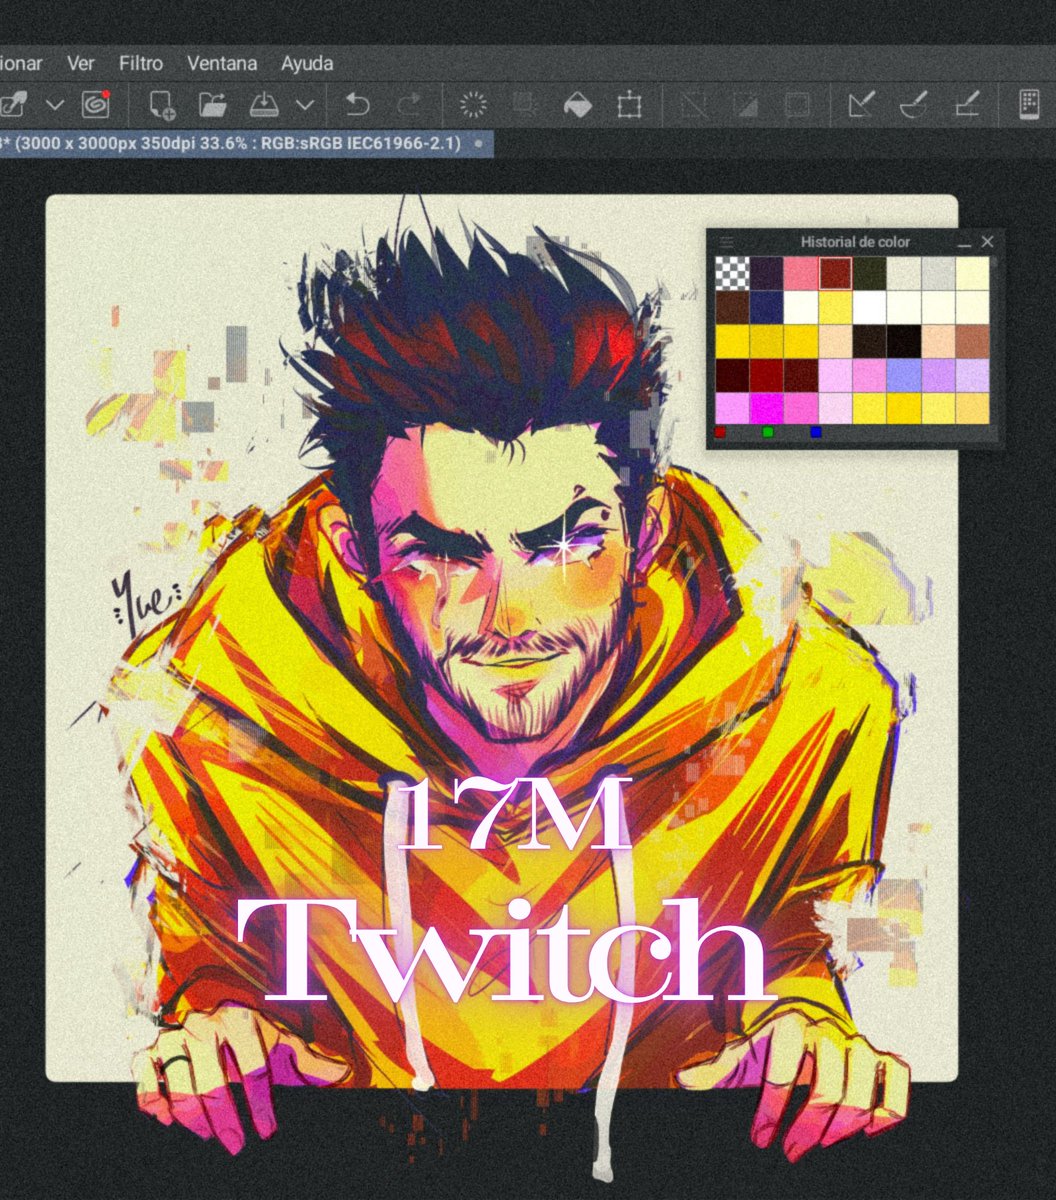
Task: Select the bright magenta swatch
Action: tap(766, 408)
